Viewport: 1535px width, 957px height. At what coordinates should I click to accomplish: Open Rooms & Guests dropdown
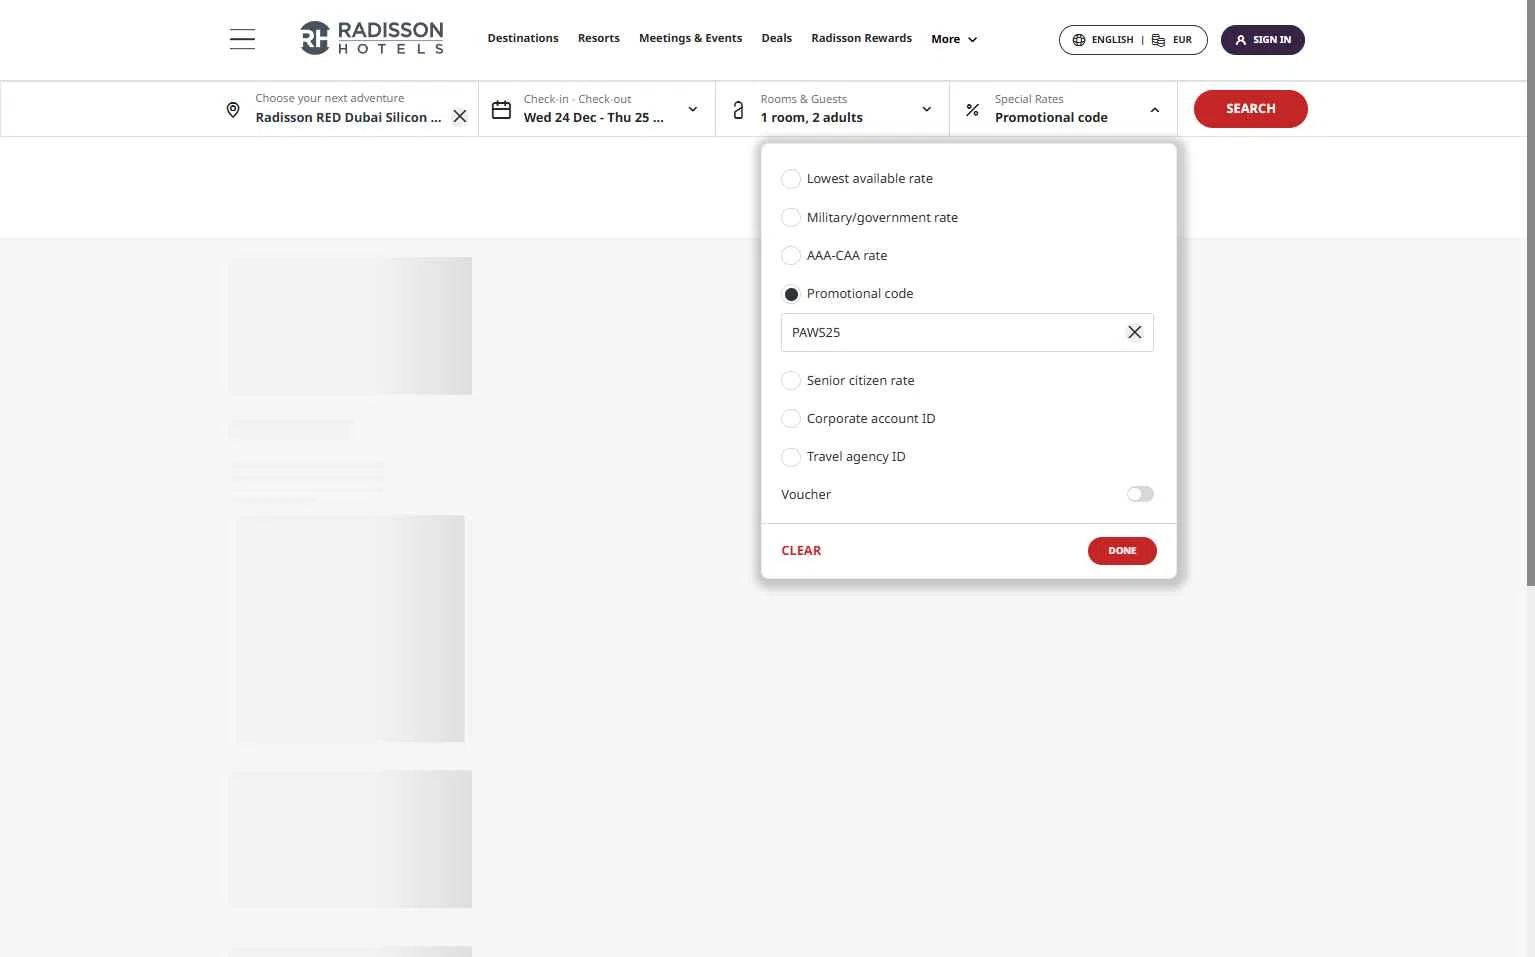(832, 109)
